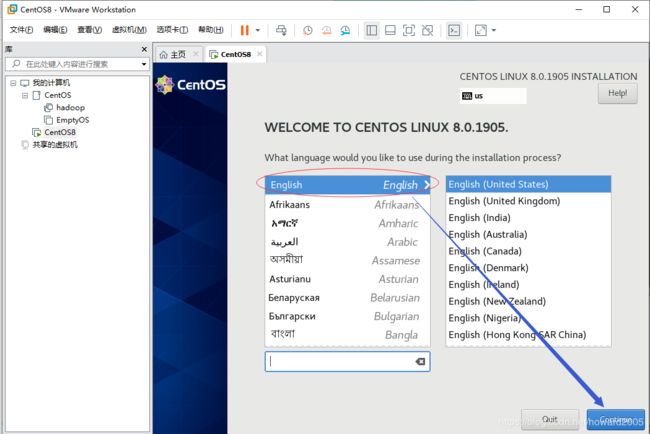This screenshot has height=434, width=650.
Task: Select Bulgarian in the language list
Action: click(x=347, y=316)
